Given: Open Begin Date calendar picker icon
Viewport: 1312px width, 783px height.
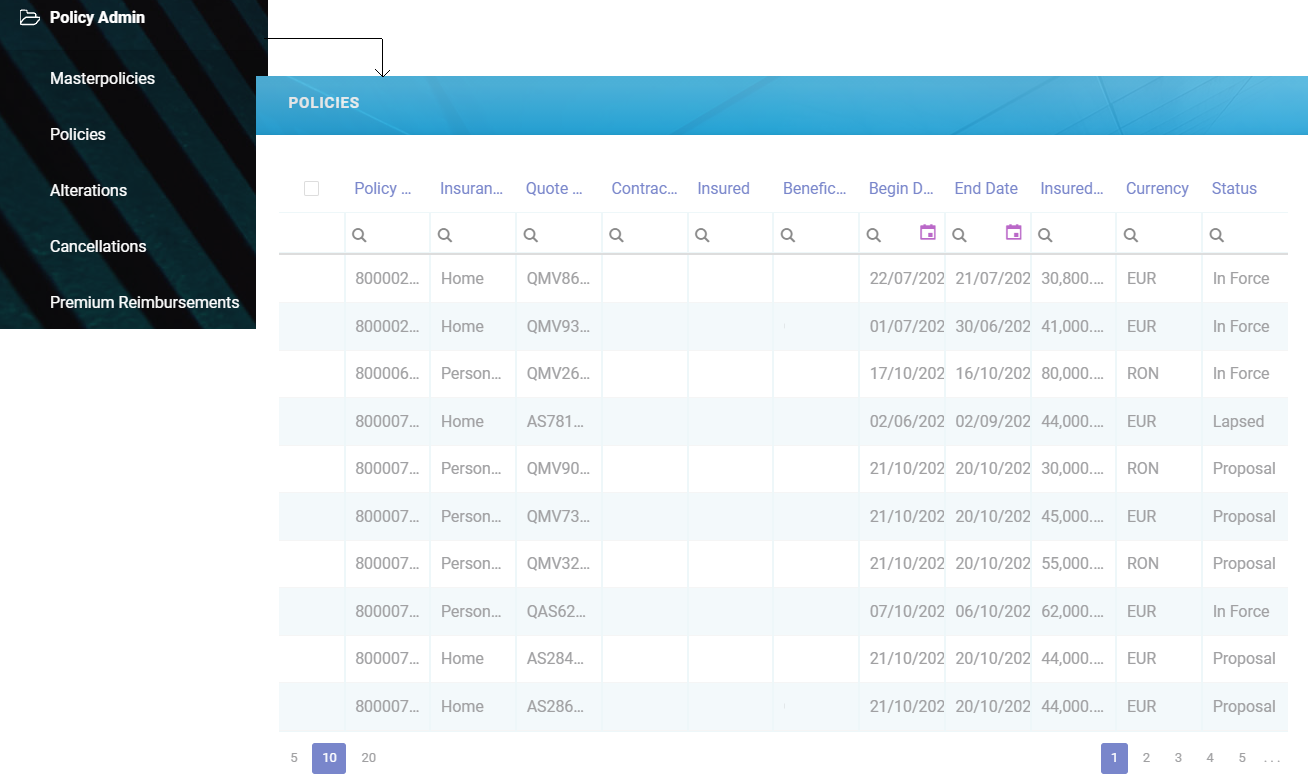Looking at the screenshot, I should pos(927,233).
